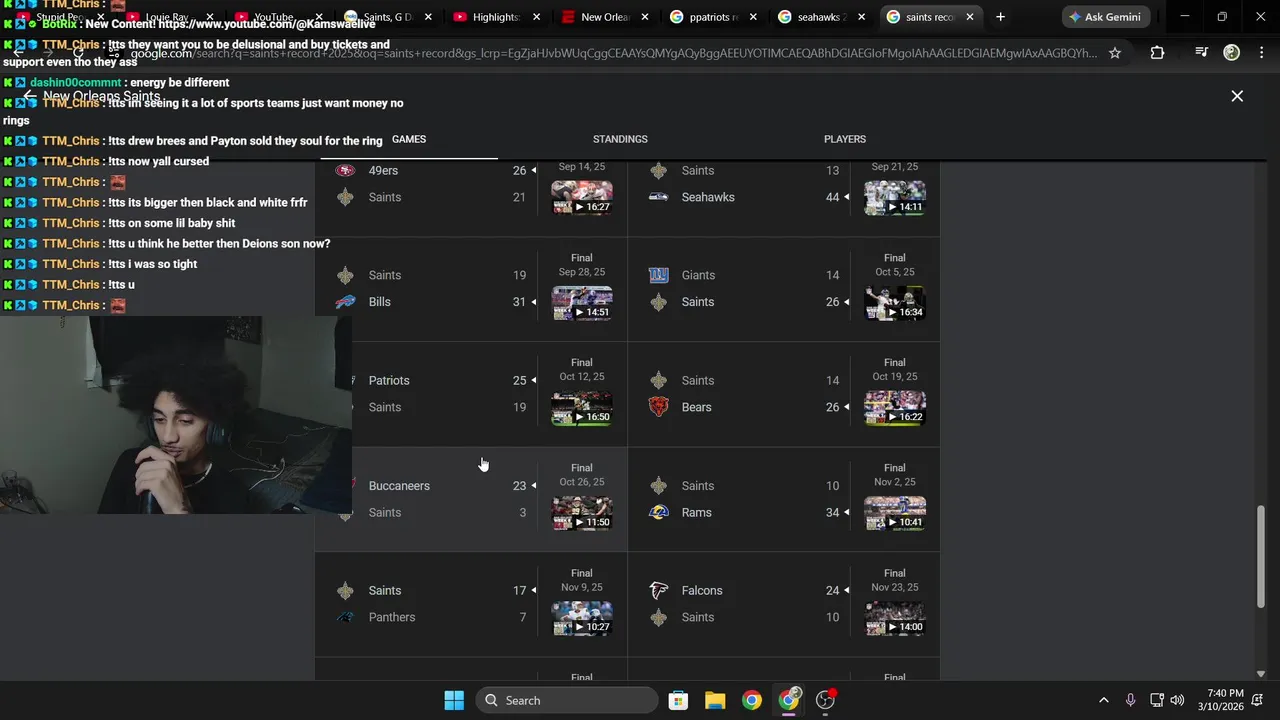
Task: Click the scrollbar down arrow
Action: coord(1260,674)
